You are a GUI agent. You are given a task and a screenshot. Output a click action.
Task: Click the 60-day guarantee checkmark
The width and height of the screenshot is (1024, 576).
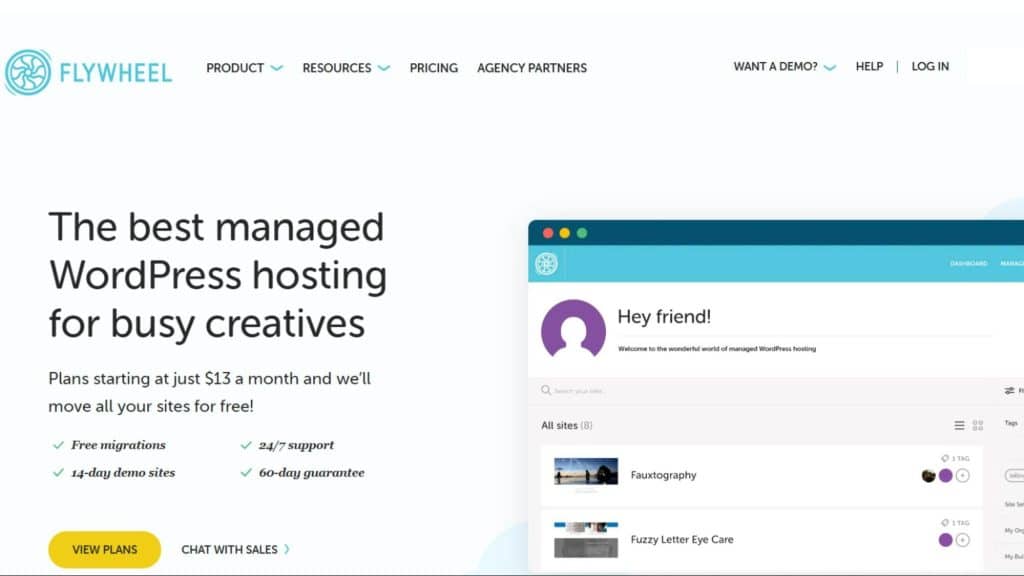point(246,473)
